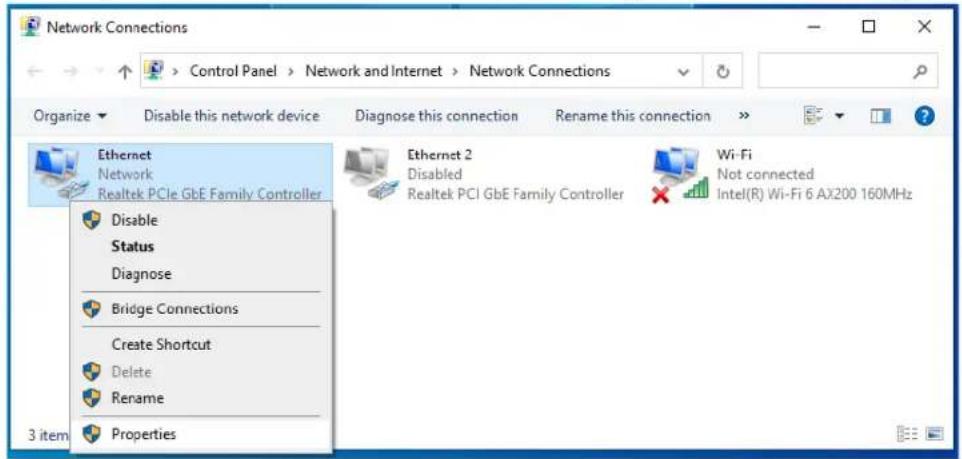This screenshot has width=962, height=459.
Task: Open Status from the context menu
Action: tap(201, 247)
